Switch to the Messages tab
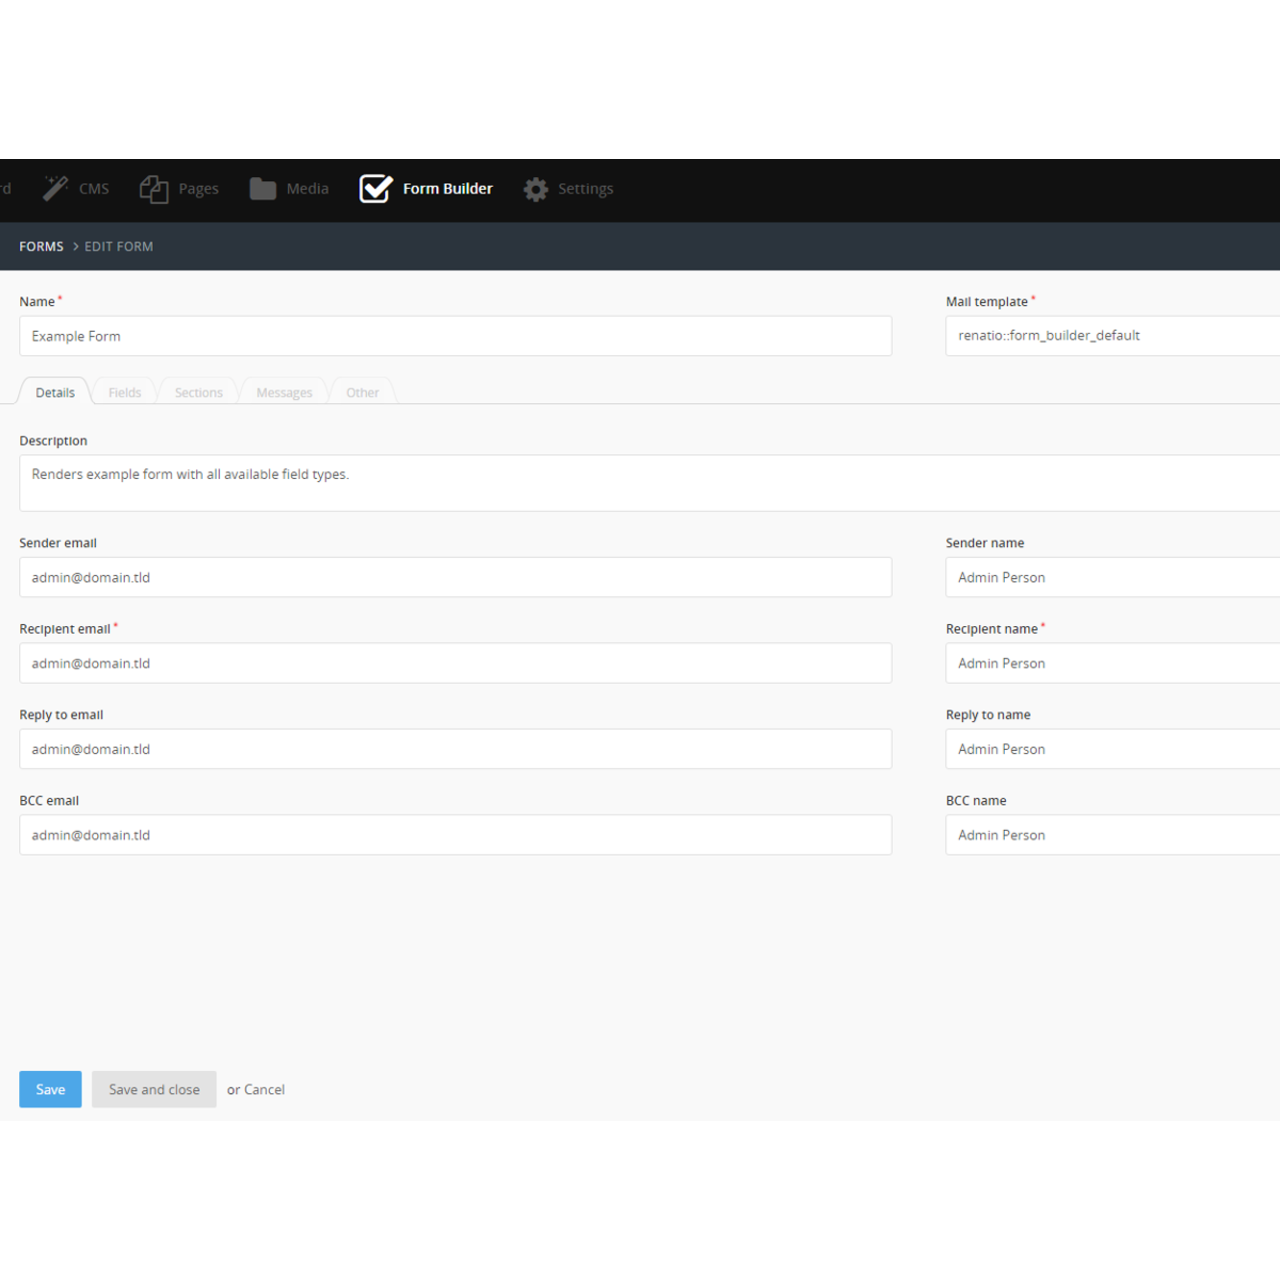Image resolution: width=1280 pixels, height=1280 pixels. (x=284, y=392)
